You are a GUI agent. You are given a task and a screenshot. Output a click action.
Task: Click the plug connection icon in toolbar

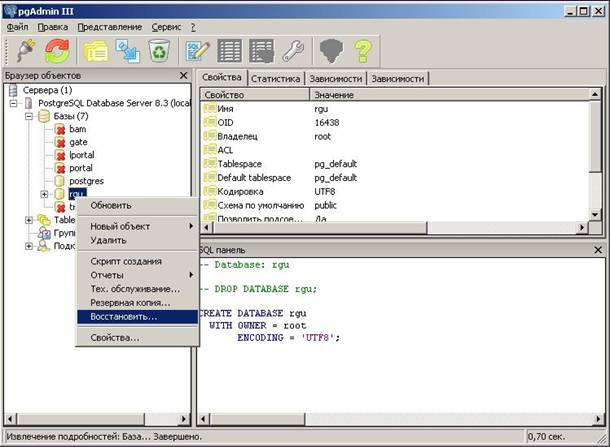pos(26,51)
